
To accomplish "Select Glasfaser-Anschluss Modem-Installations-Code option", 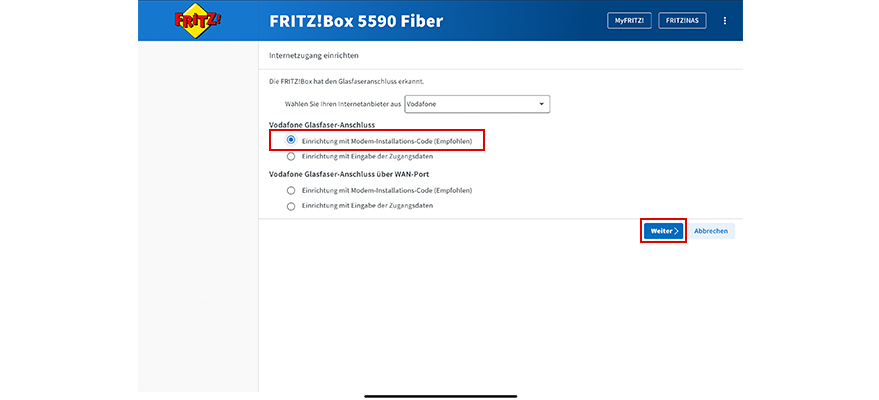I will 291,140.
